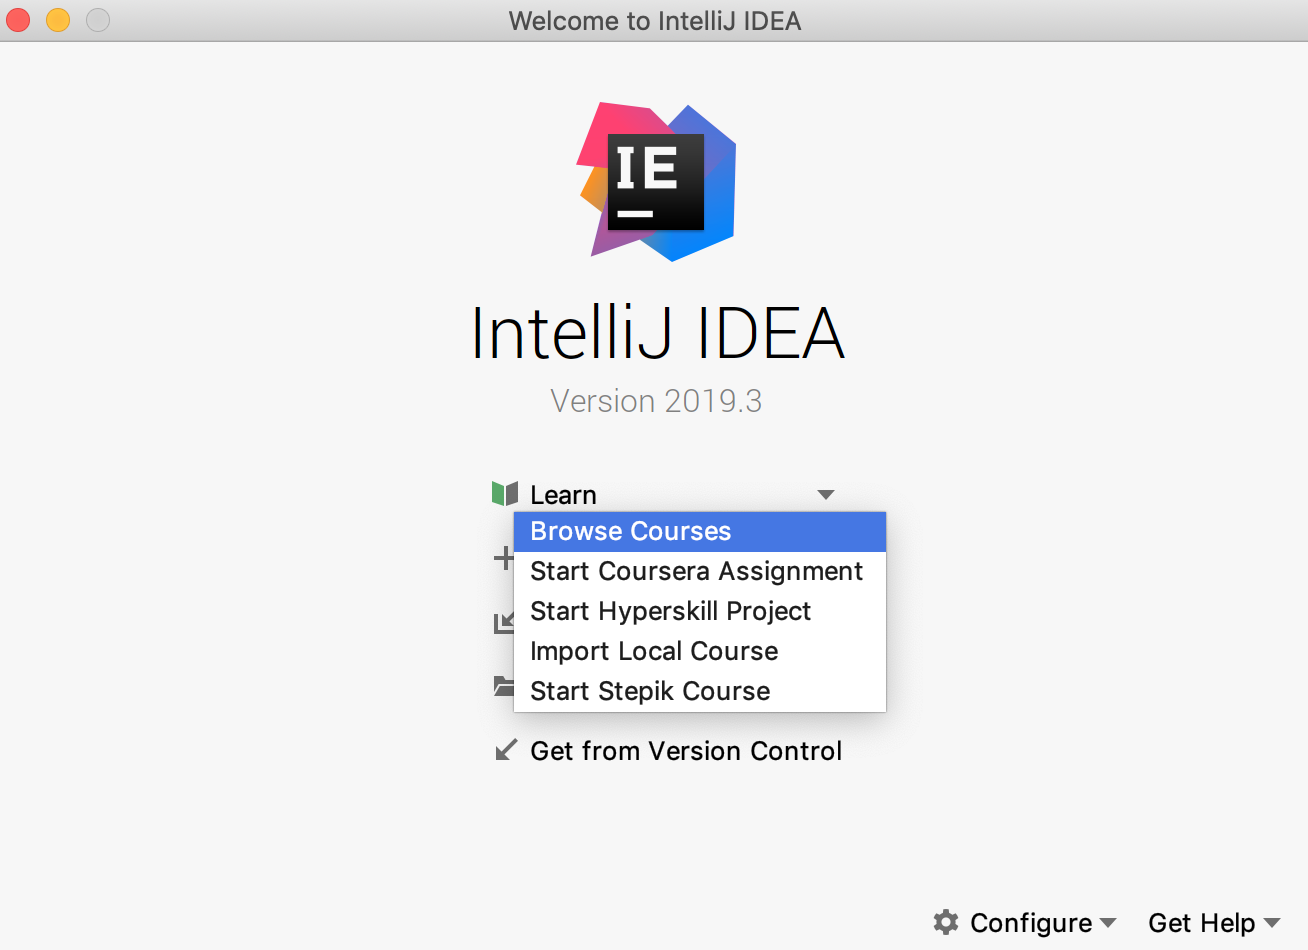
Task: Choose Start Hyperskill Project
Action: pyautogui.click(x=700, y=611)
